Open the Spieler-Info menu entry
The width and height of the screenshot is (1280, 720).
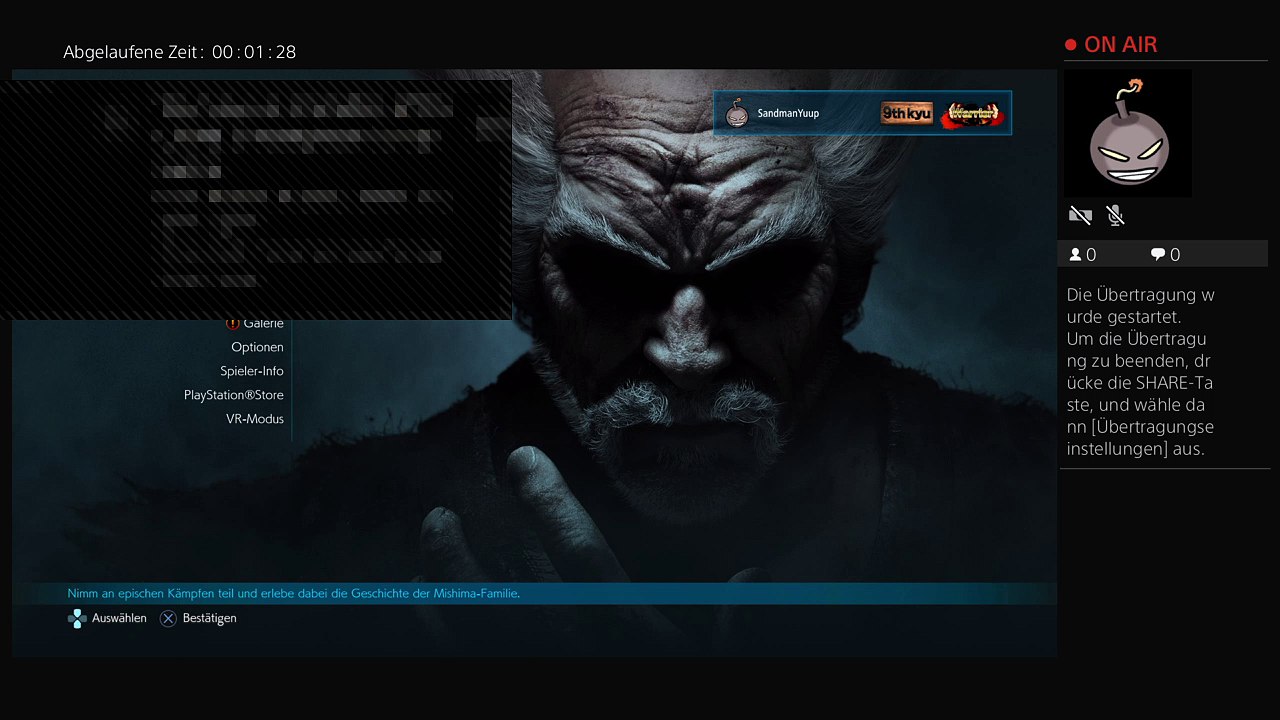(x=252, y=371)
